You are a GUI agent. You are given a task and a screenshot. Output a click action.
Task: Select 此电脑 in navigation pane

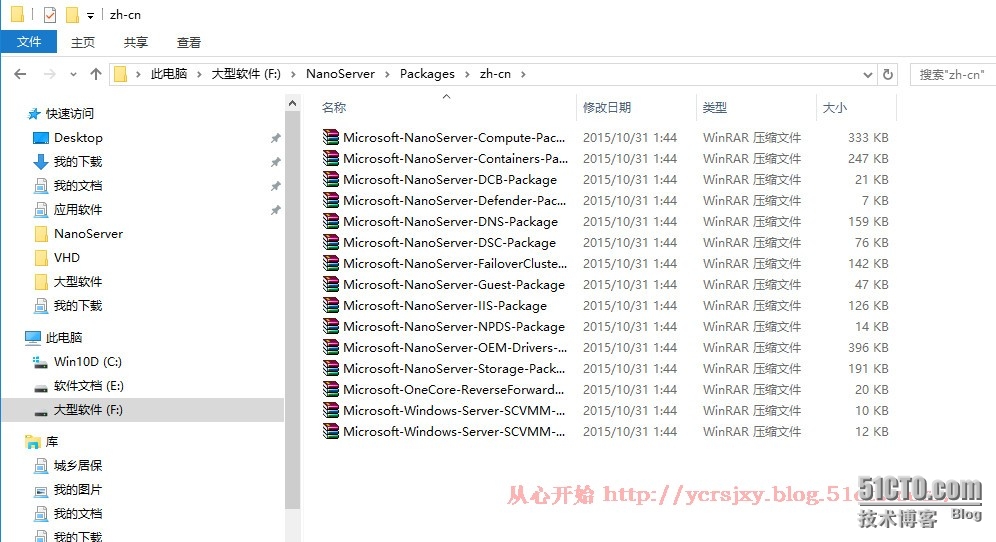64,337
